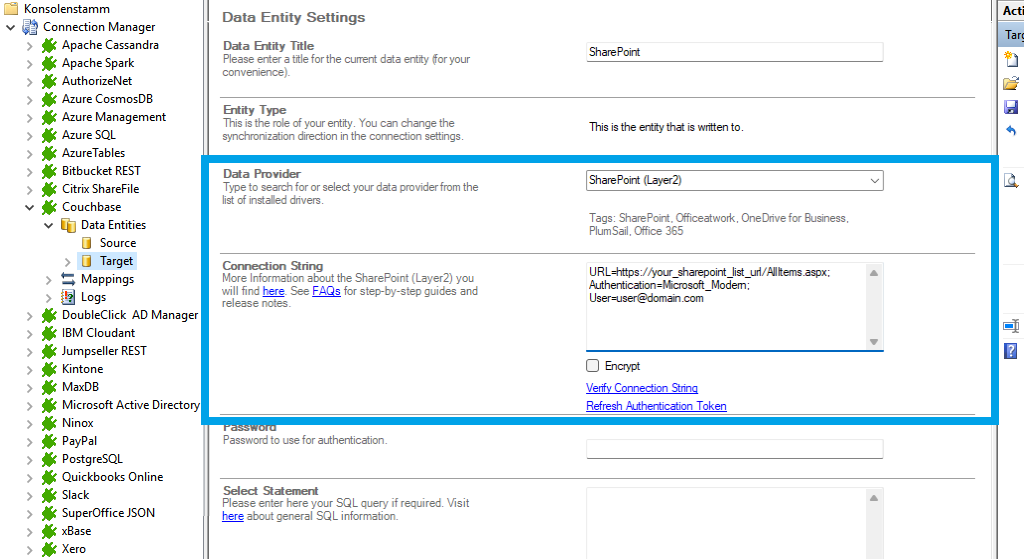Click the Data Entities folder icon
This screenshot has height=559, width=1024.
coord(68,225)
